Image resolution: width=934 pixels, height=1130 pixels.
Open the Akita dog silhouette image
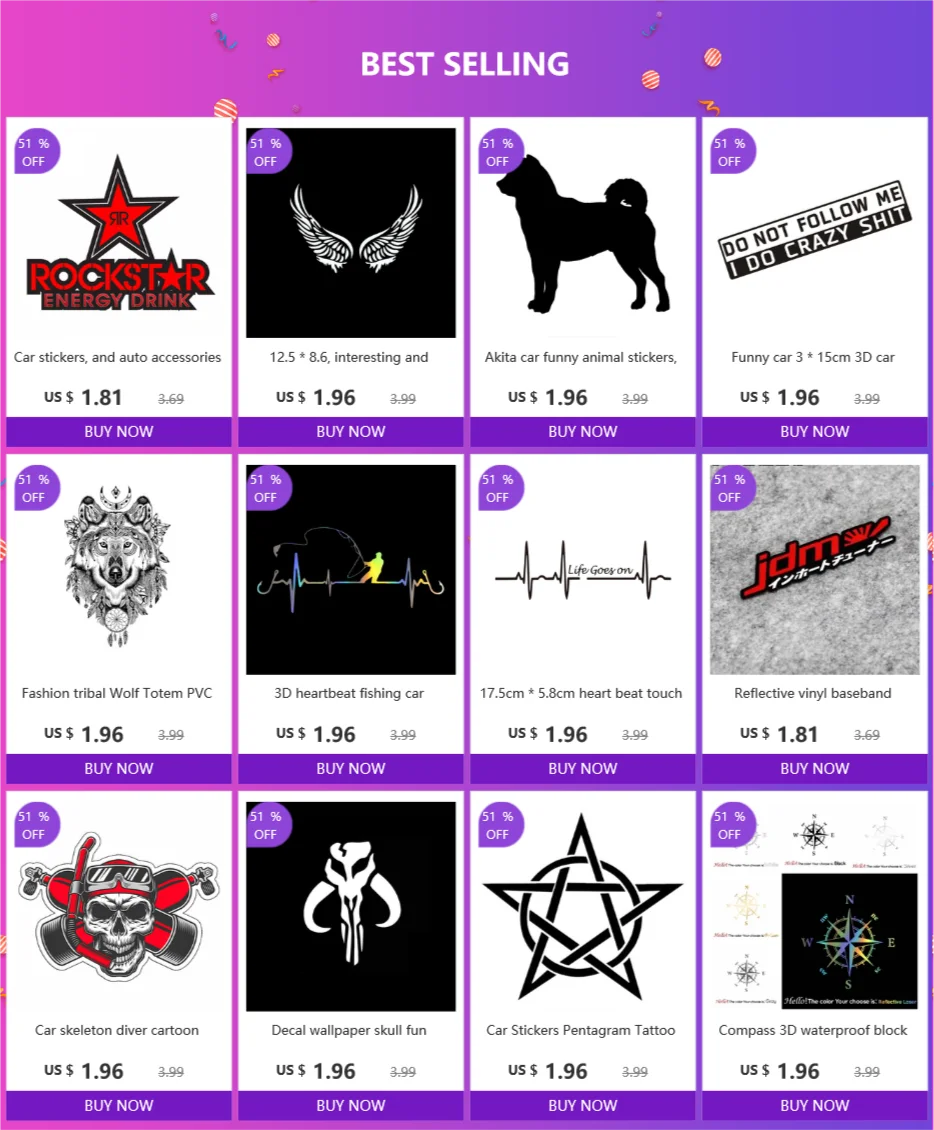point(583,233)
